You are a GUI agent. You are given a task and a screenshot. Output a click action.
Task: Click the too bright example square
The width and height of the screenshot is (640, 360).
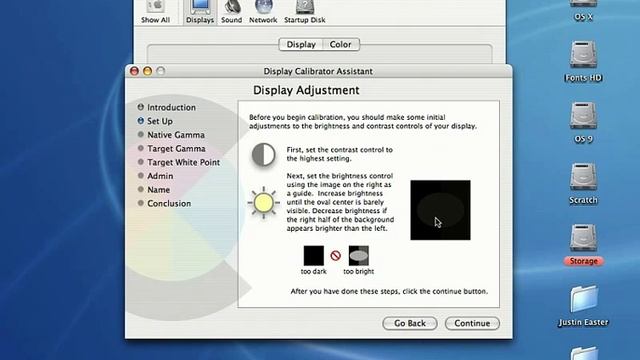tap(358, 256)
